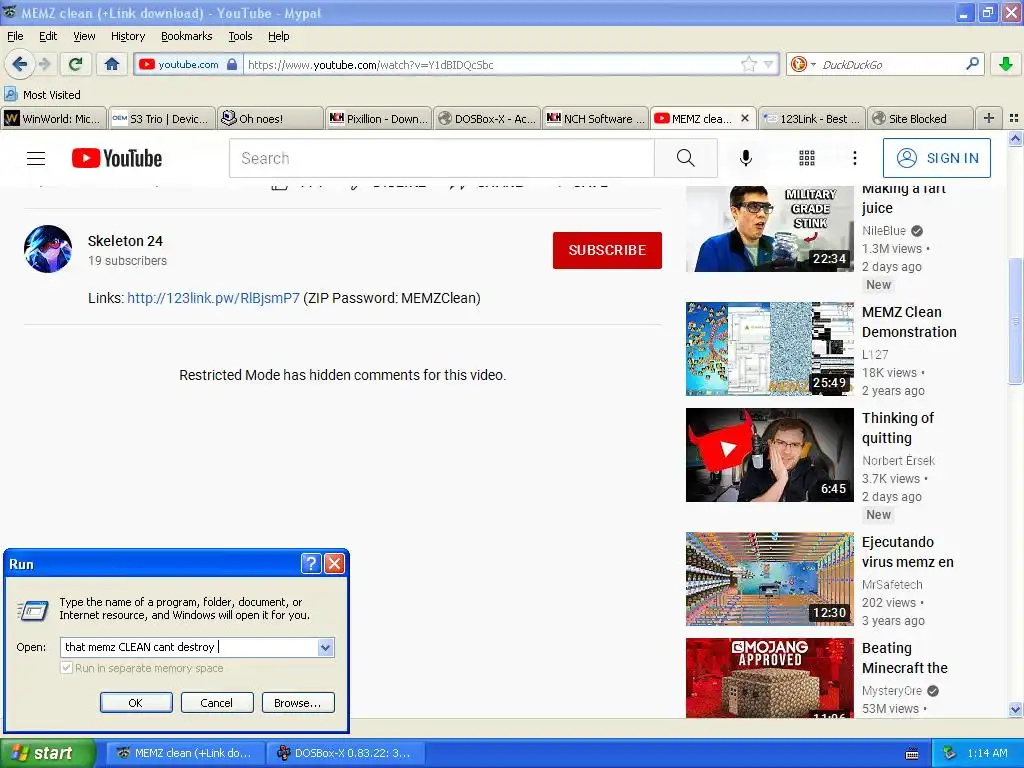The width and height of the screenshot is (1024, 768).
Task: Open the YouTube apps grid icon
Action: tap(807, 158)
